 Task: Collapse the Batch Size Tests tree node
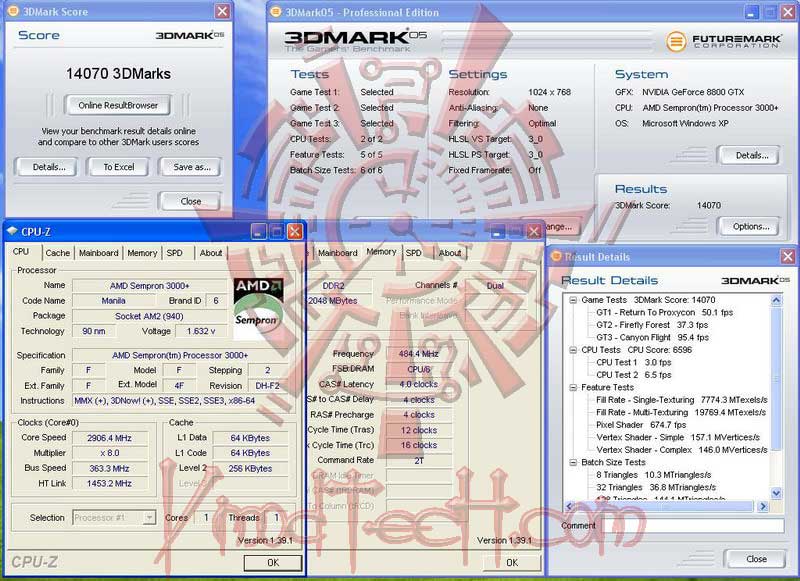(x=573, y=463)
